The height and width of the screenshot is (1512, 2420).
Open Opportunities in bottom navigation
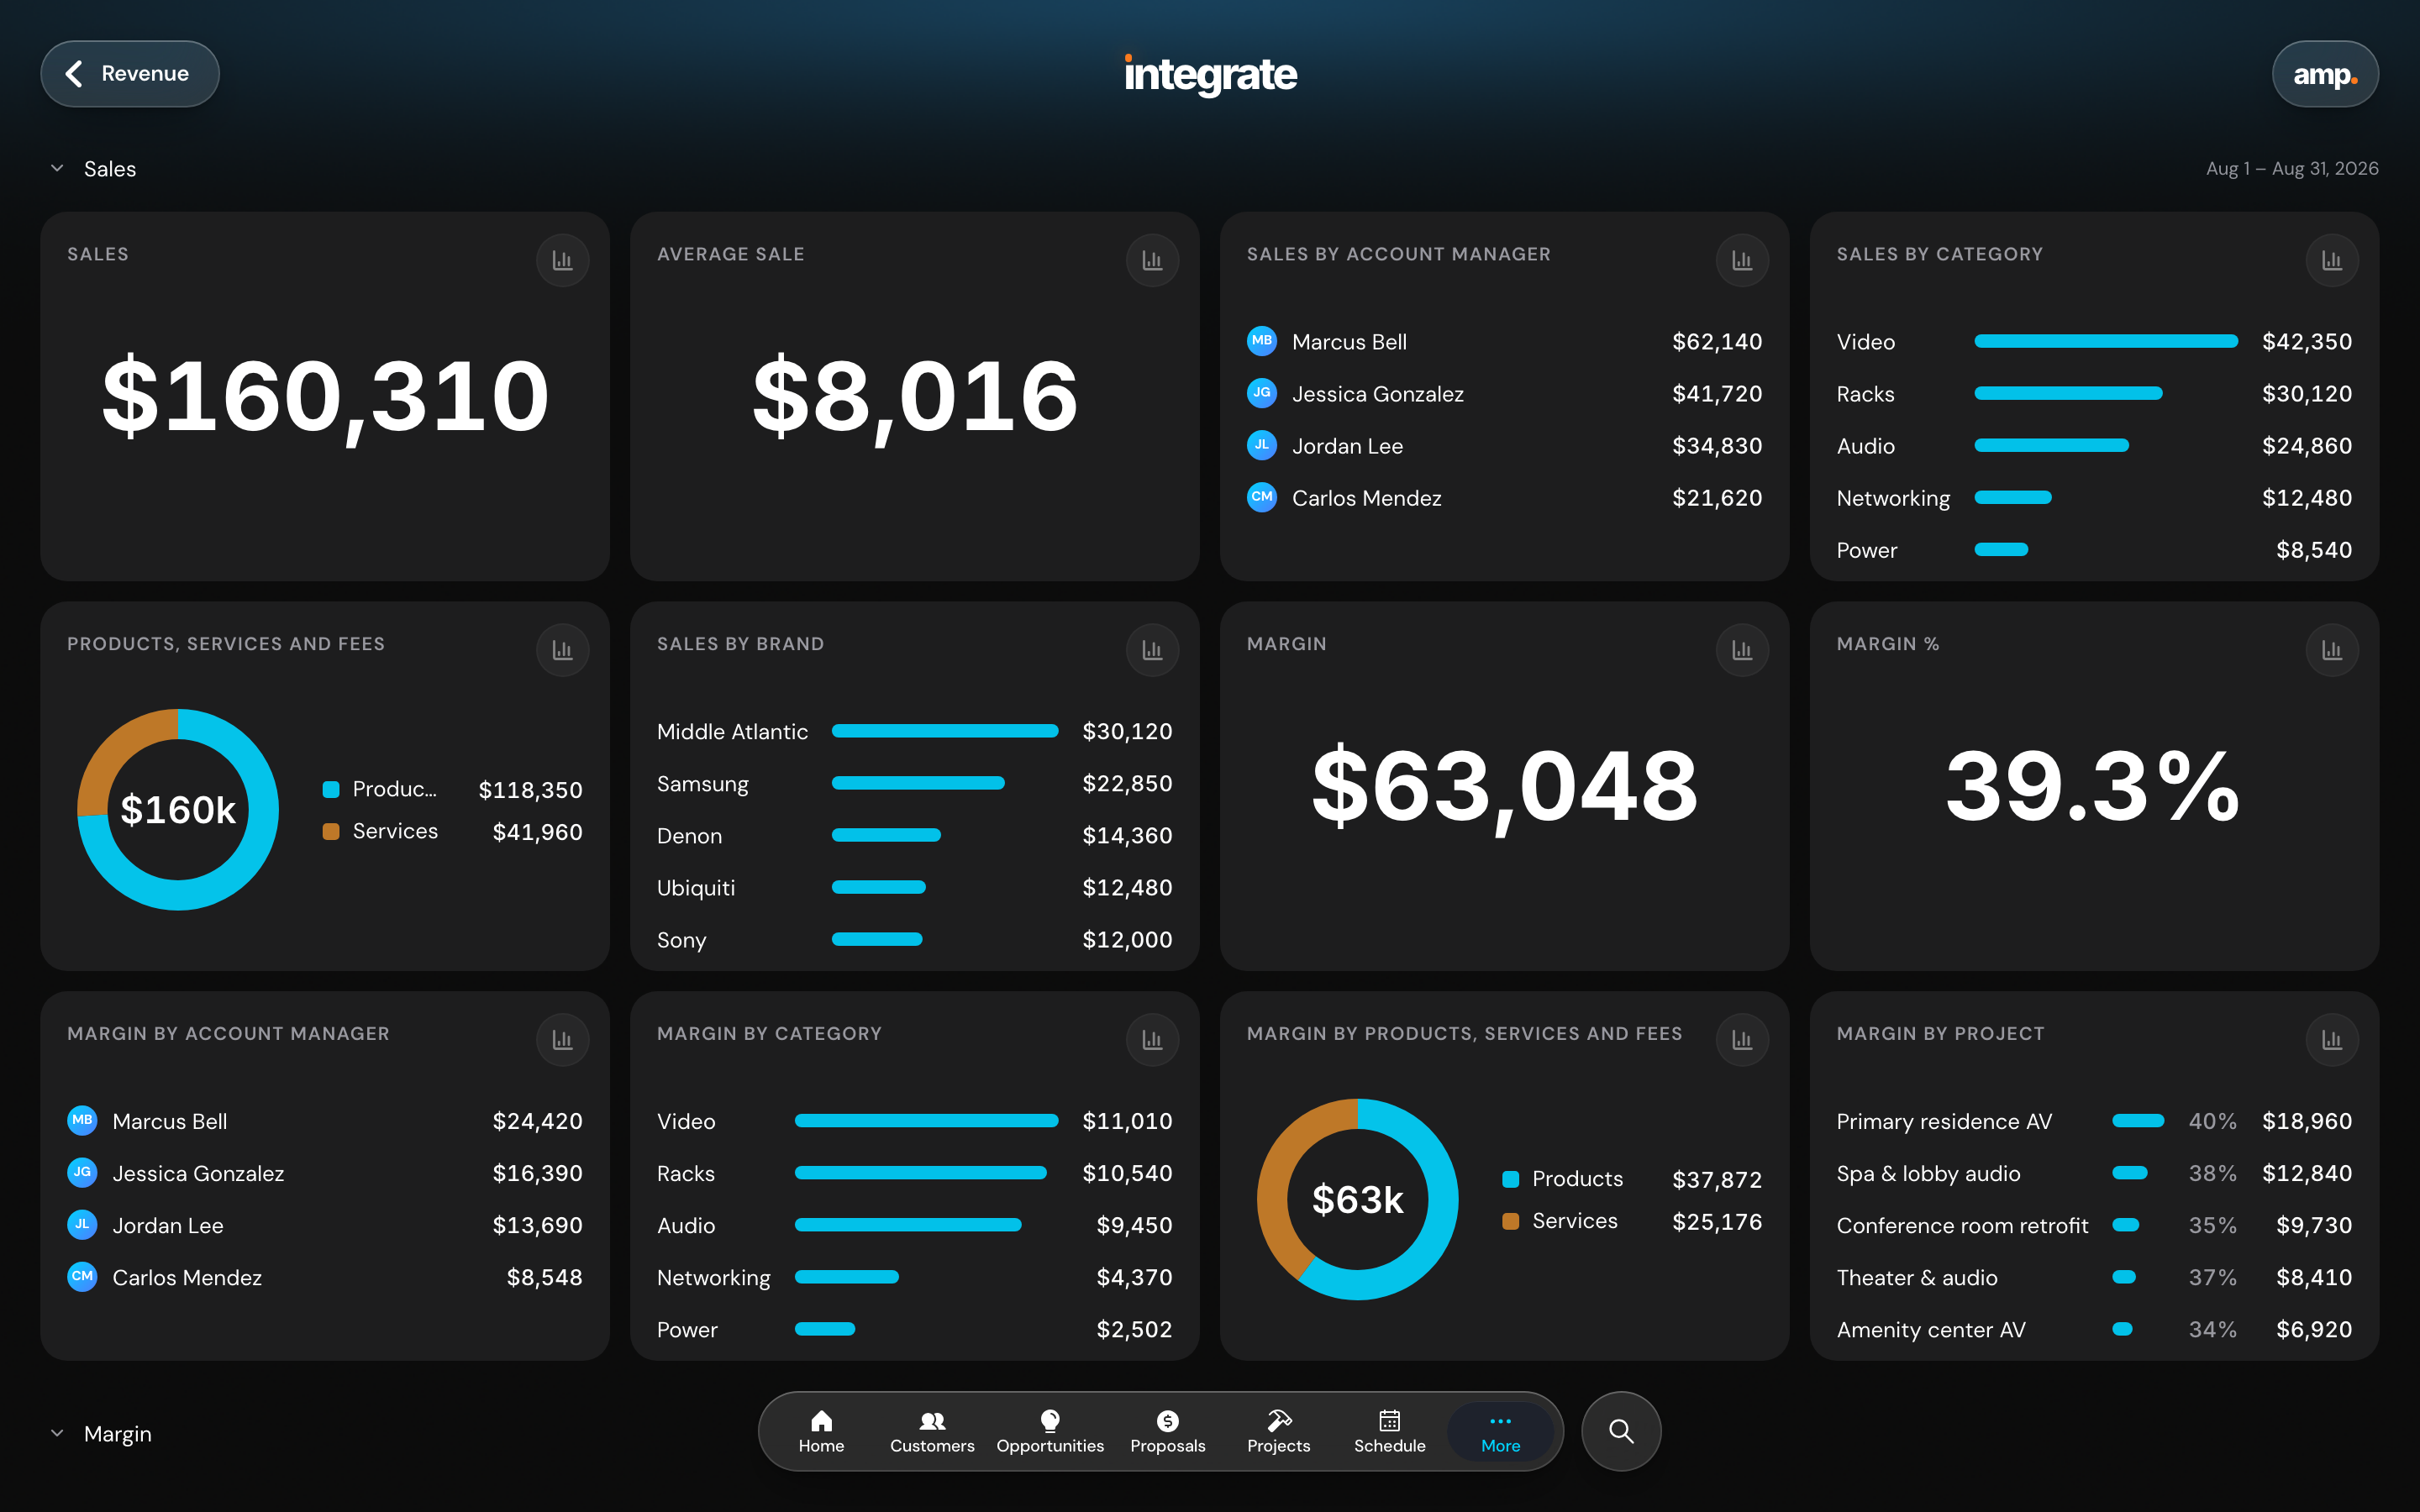coord(1050,1431)
